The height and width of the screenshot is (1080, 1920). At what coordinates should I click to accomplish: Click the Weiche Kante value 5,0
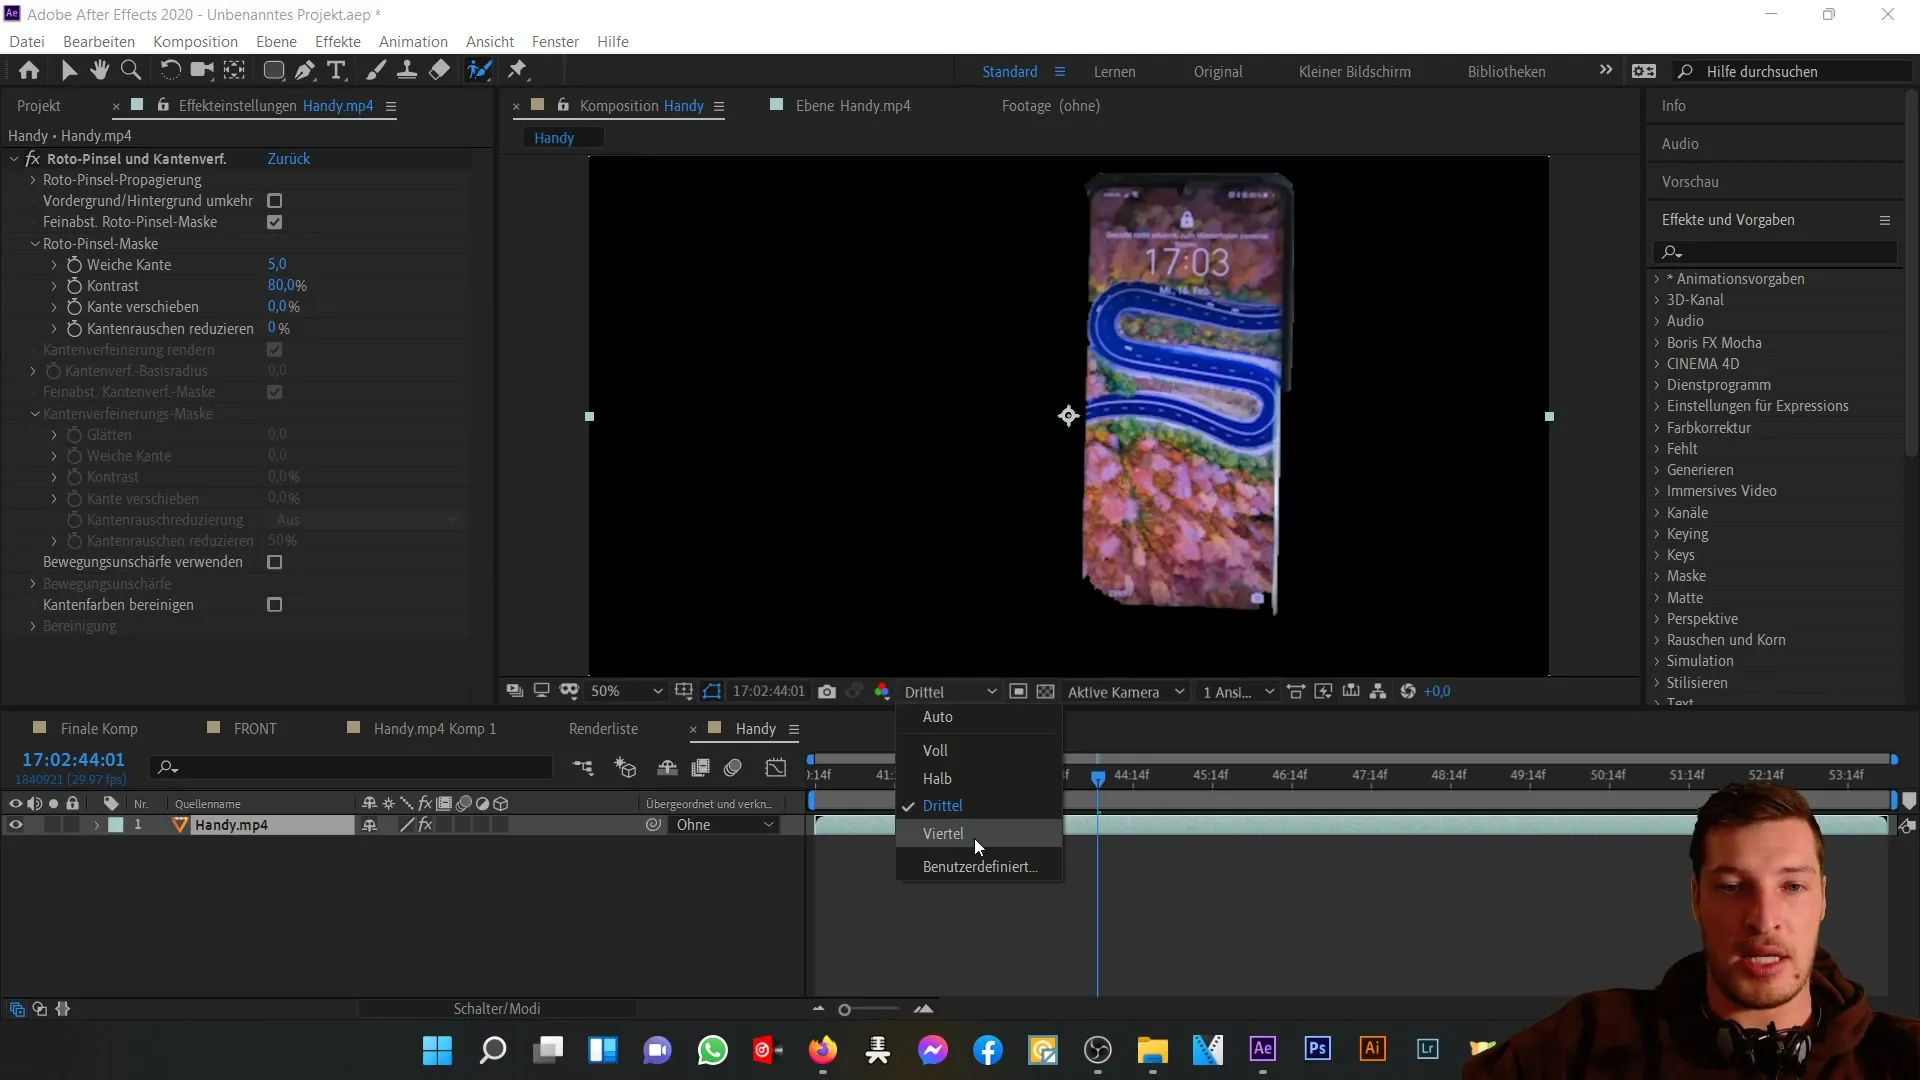[x=277, y=265]
